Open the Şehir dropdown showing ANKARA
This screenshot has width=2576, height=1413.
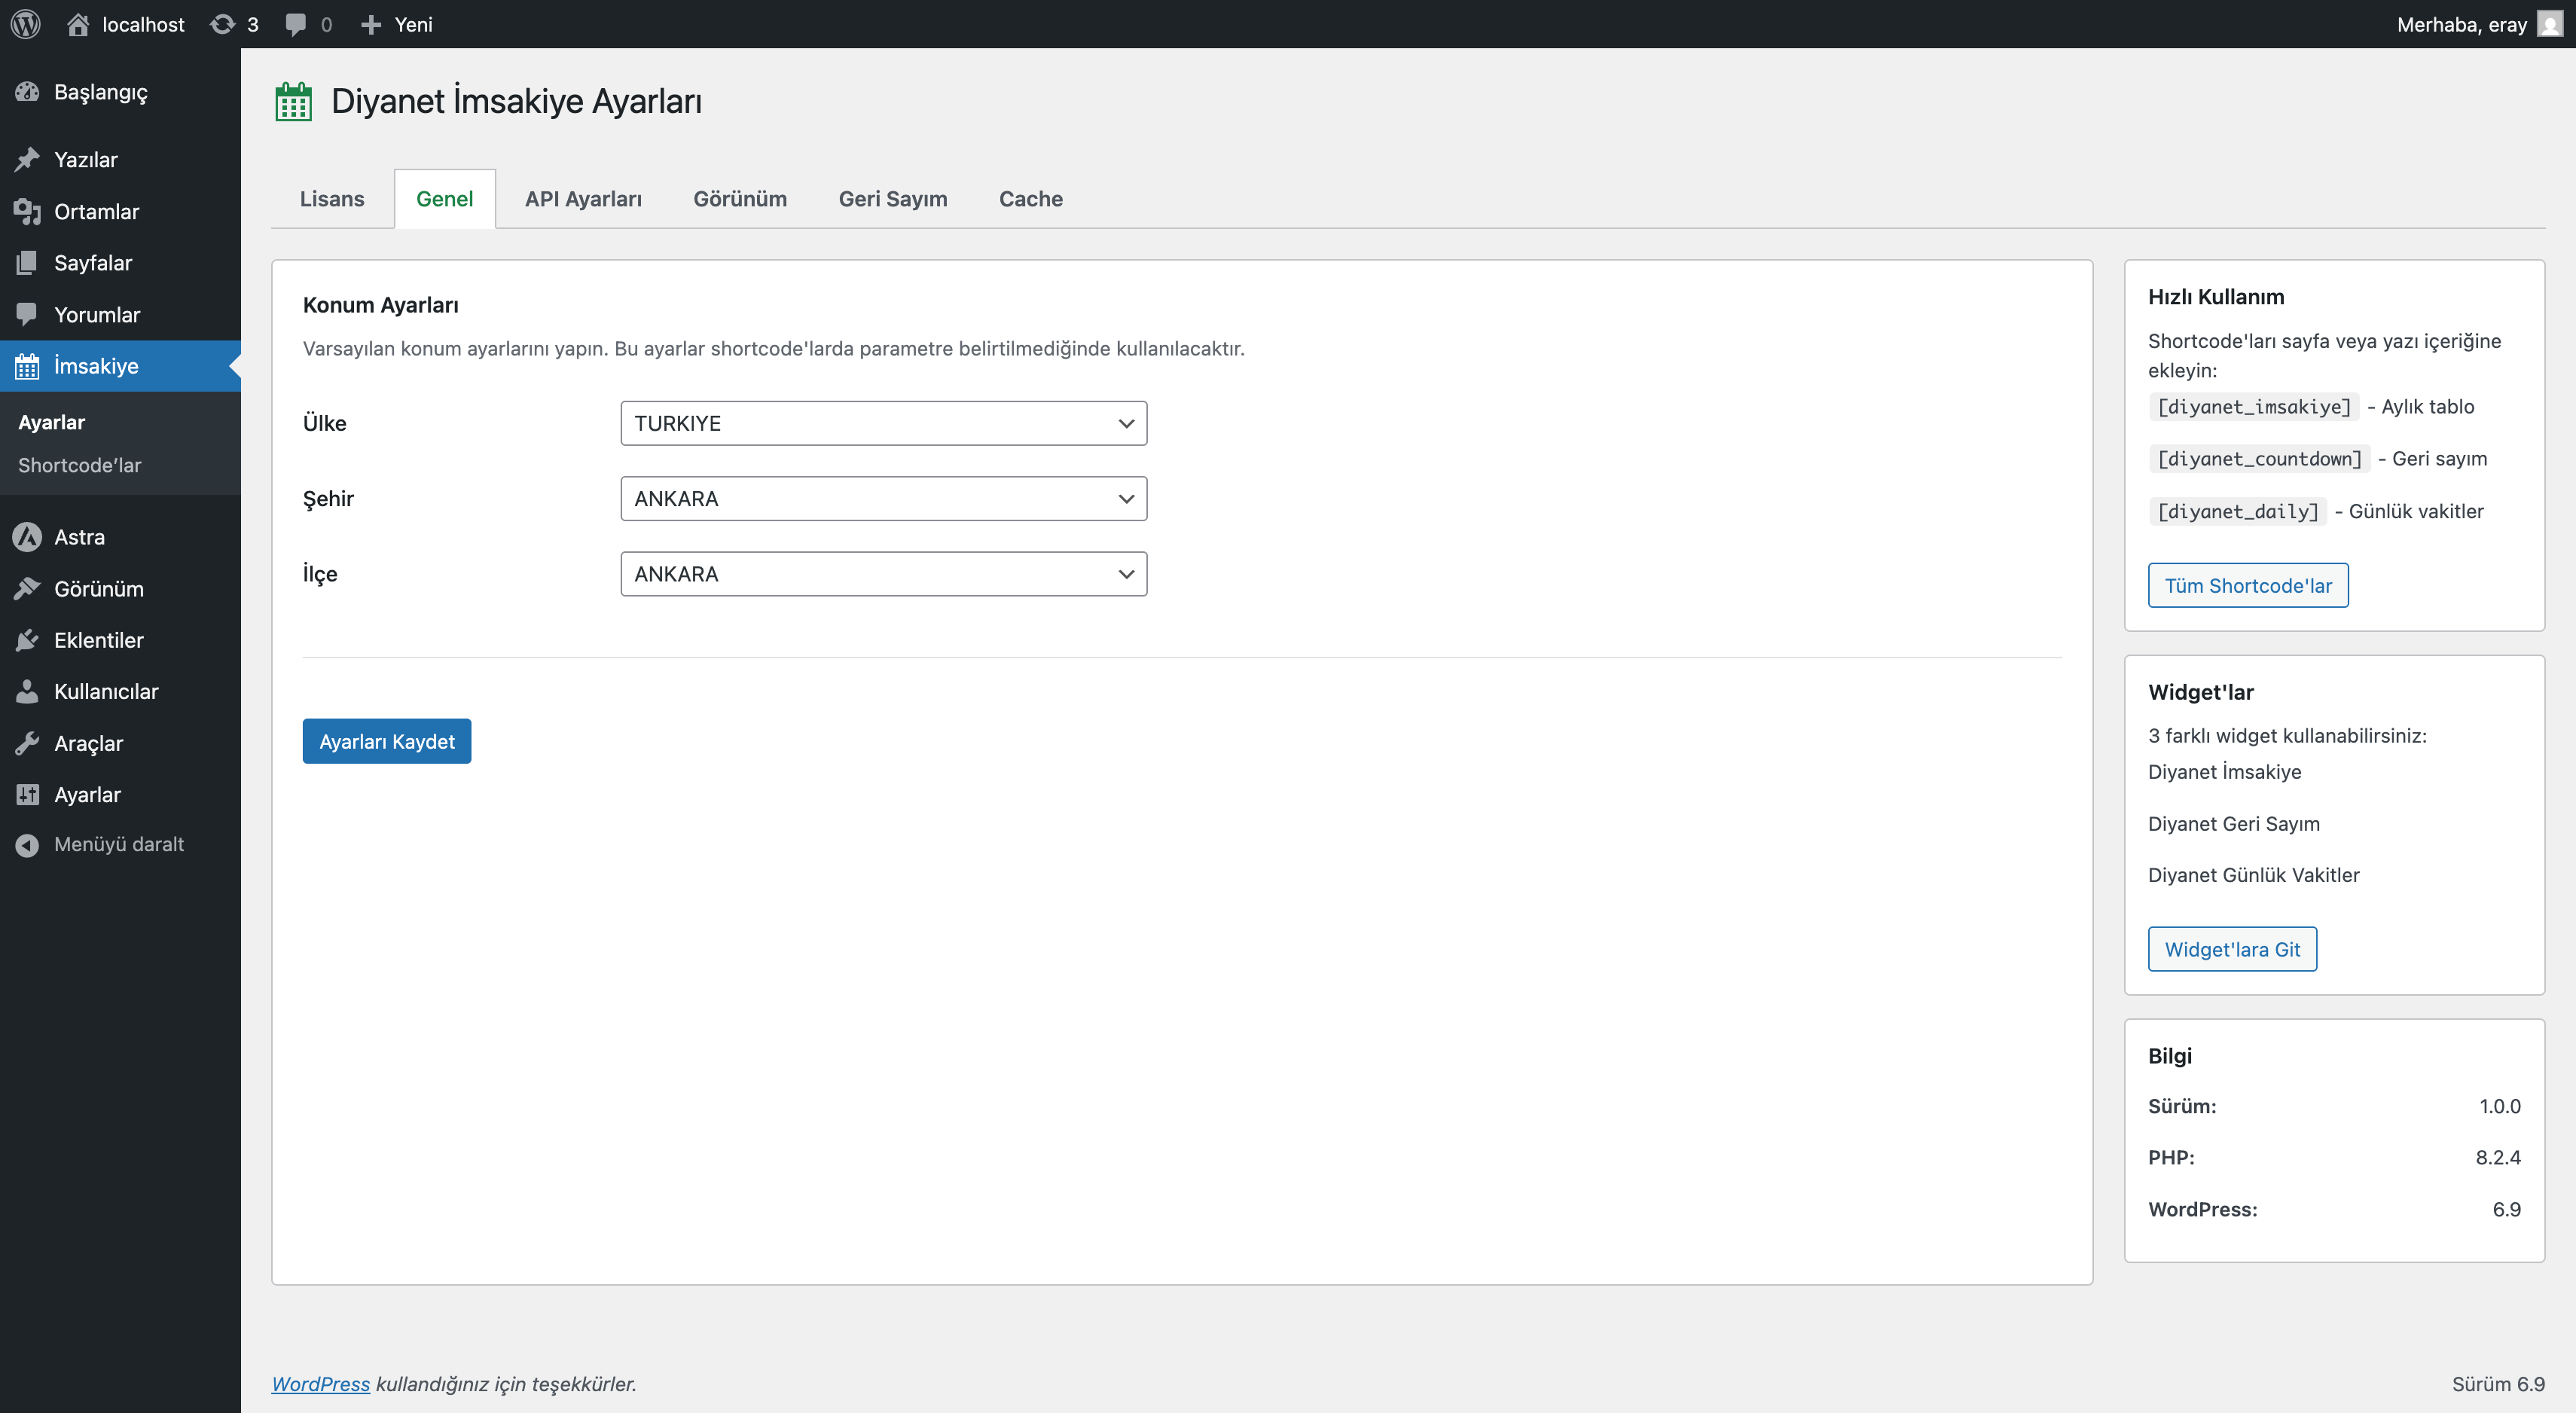click(883, 498)
